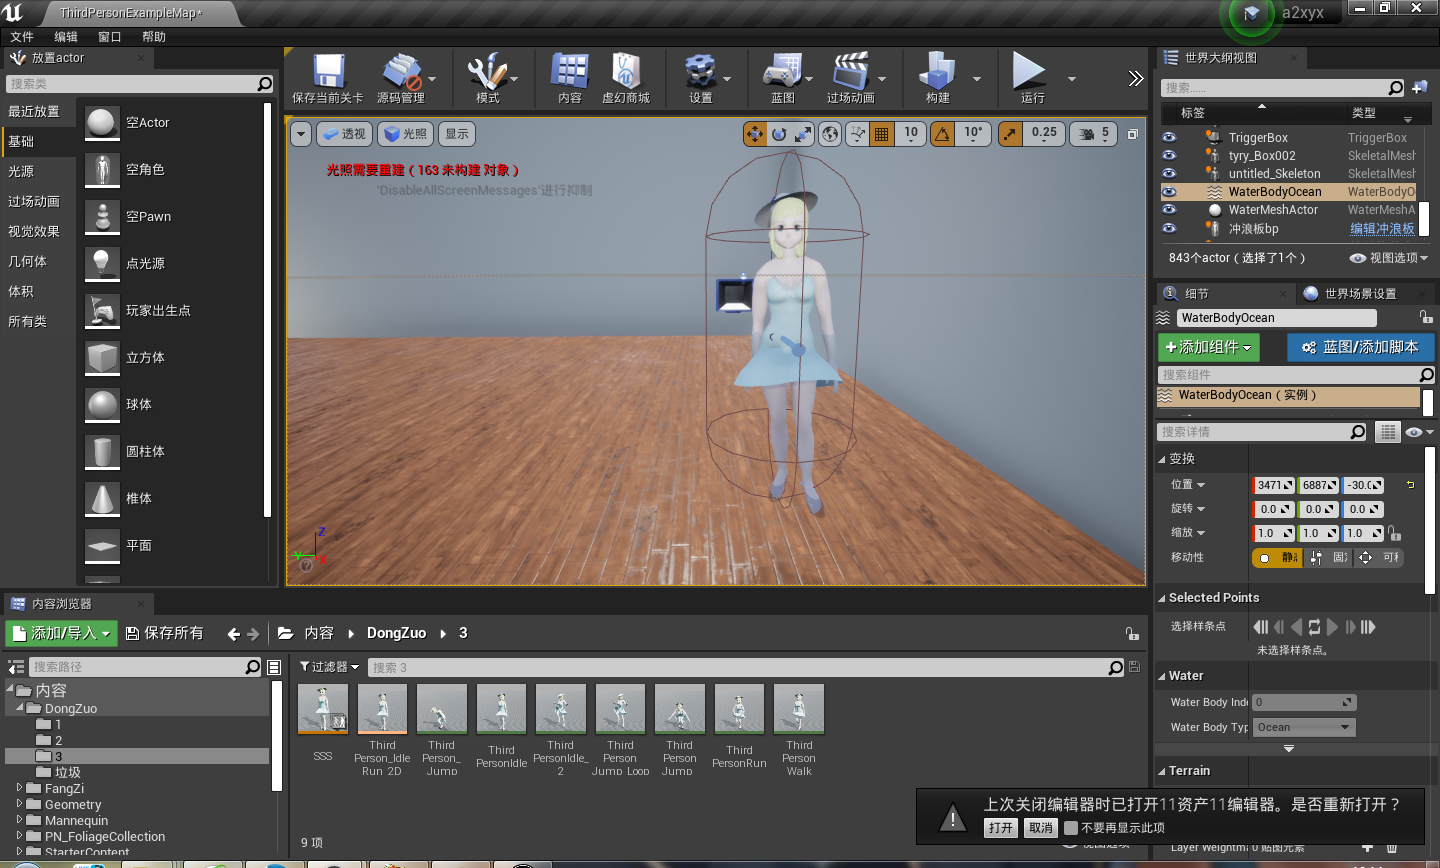Open the 帮助 menu
This screenshot has width=1440, height=868.
[x=154, y=37]
